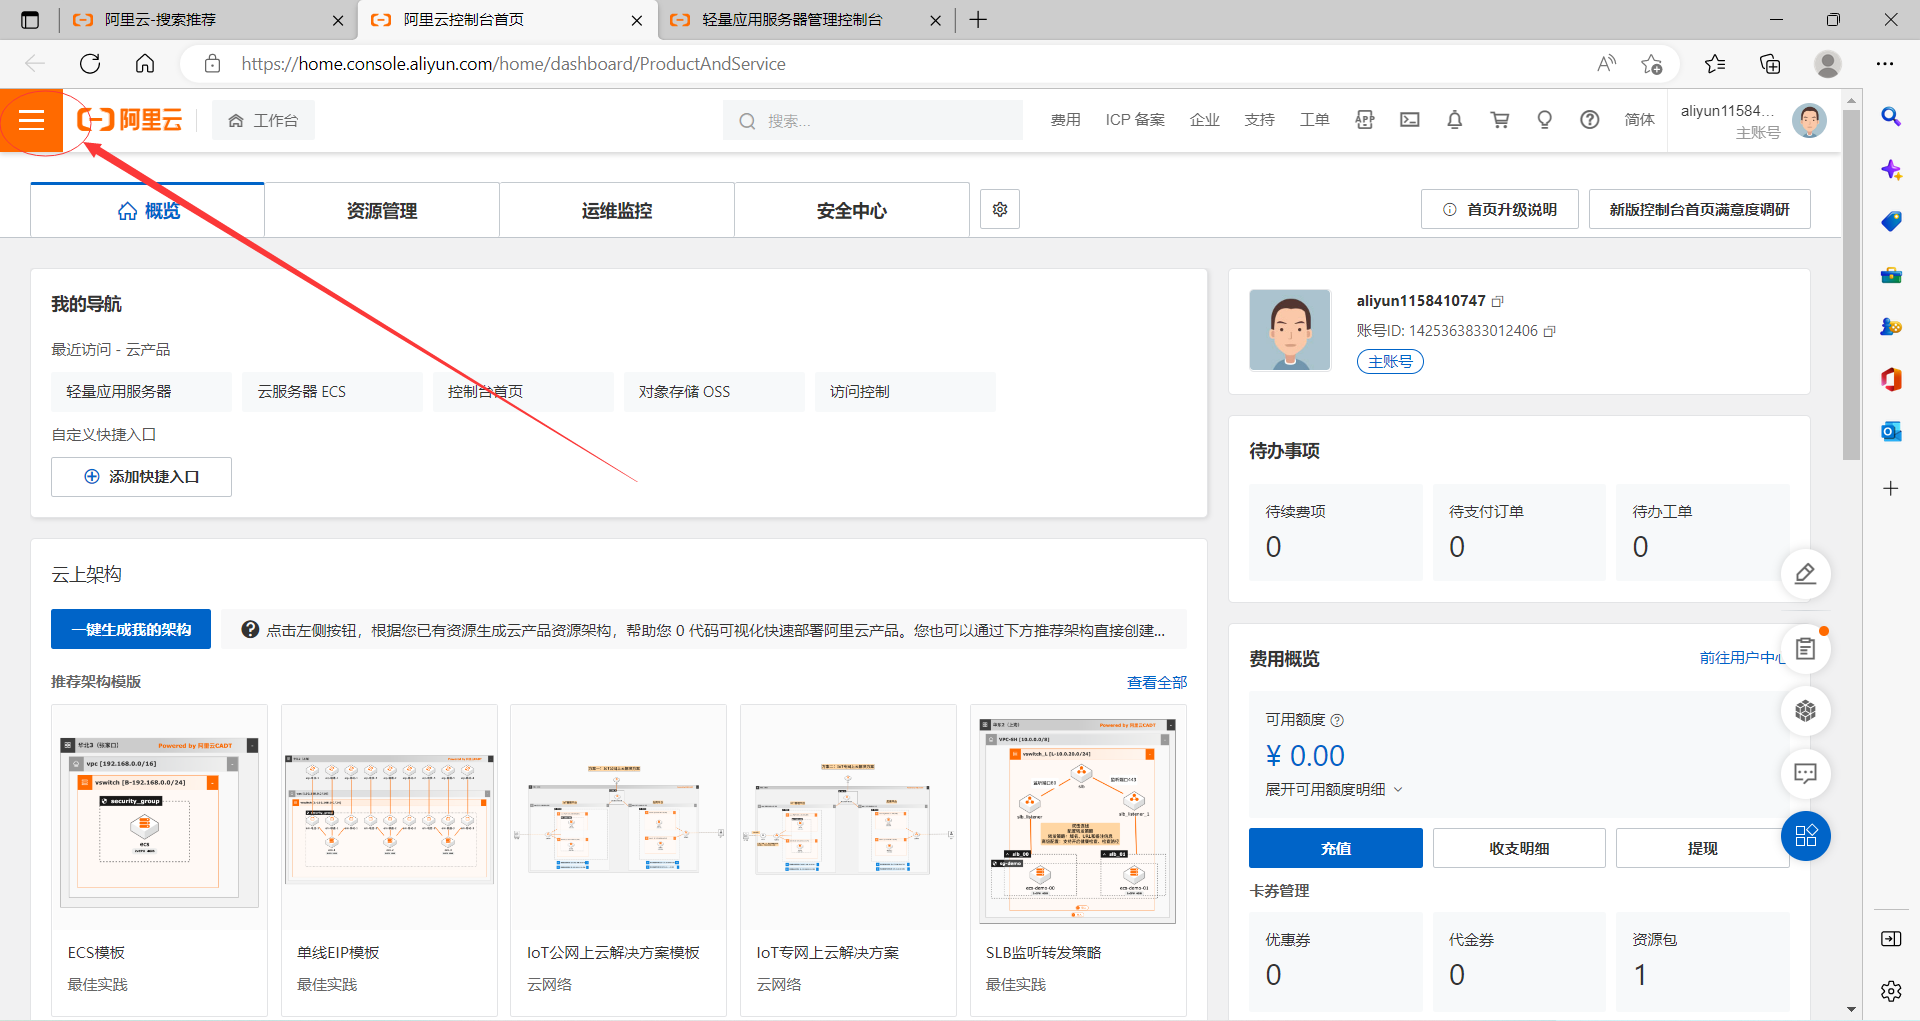Open tab settings gear icon
The width and height of the screenshot is (1920, 1021).
click(x=1000, y=209)
